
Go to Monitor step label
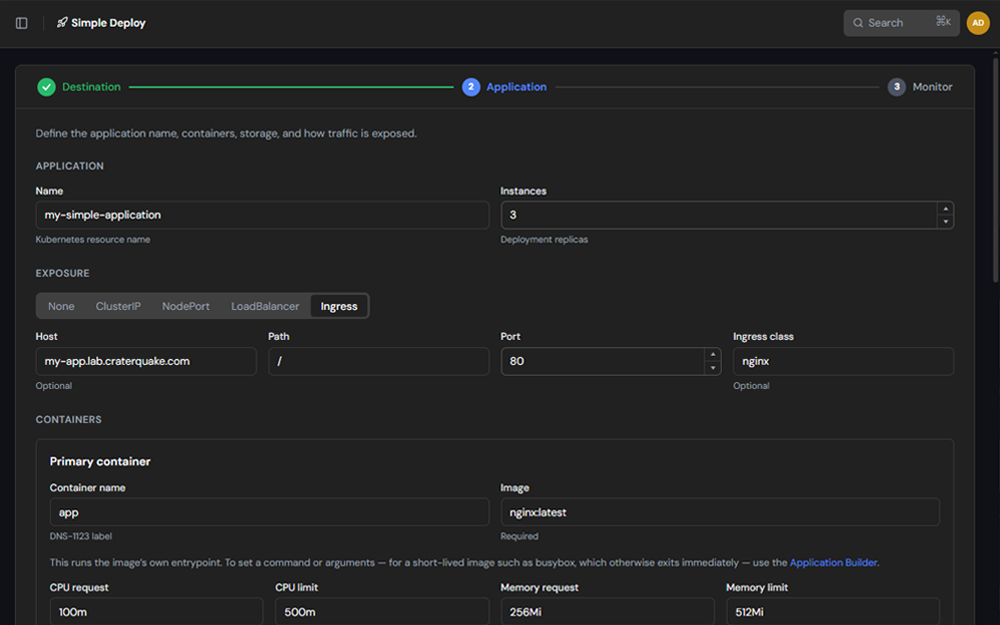click(x=932, y=87)
